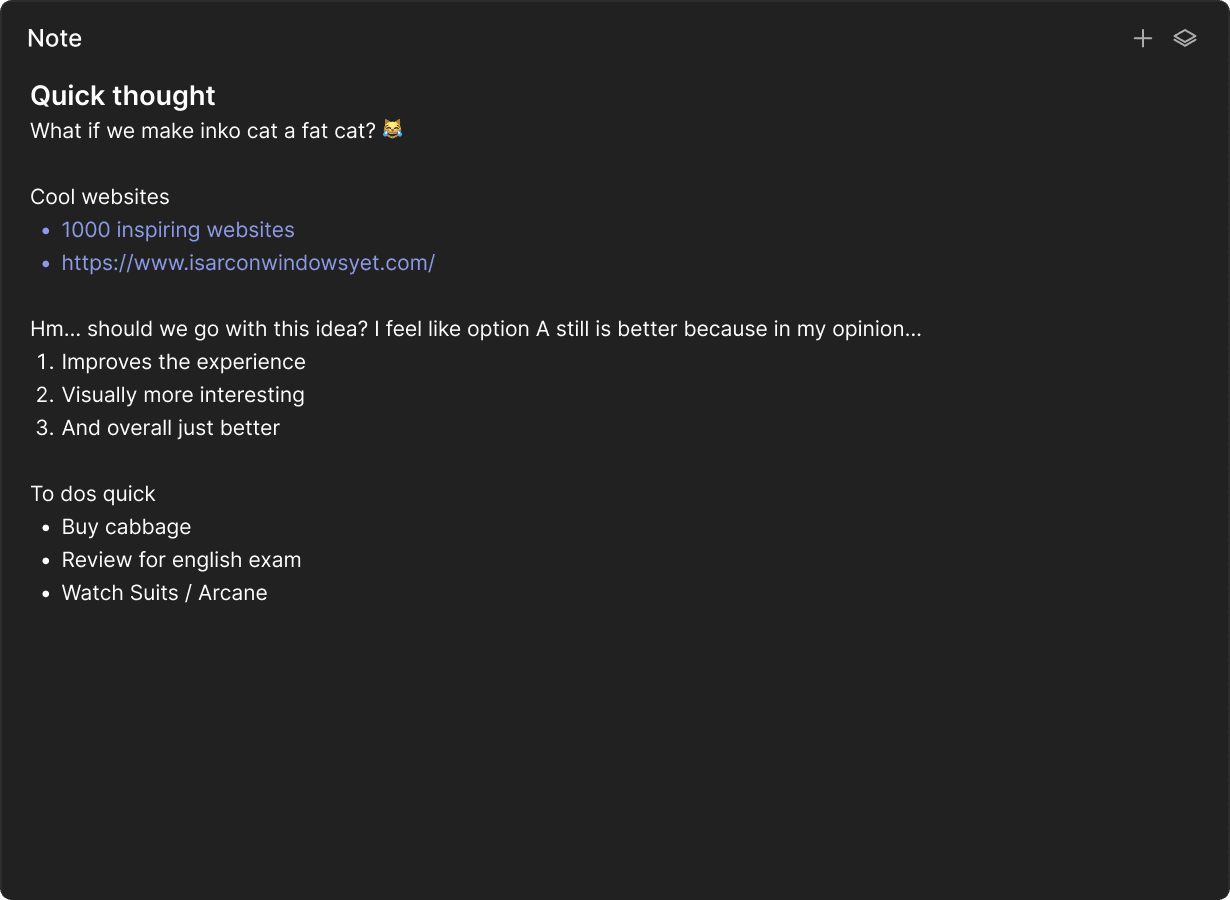This screenshot has width=1230, height=900.
Task: Click the plus icon to add note
Action: pos(1142,39)
